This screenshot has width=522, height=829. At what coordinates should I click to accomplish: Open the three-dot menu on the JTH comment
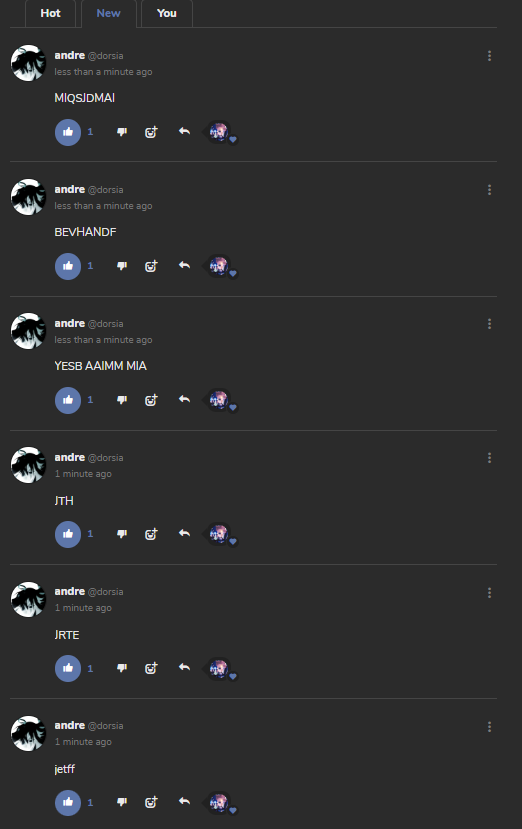489,458
